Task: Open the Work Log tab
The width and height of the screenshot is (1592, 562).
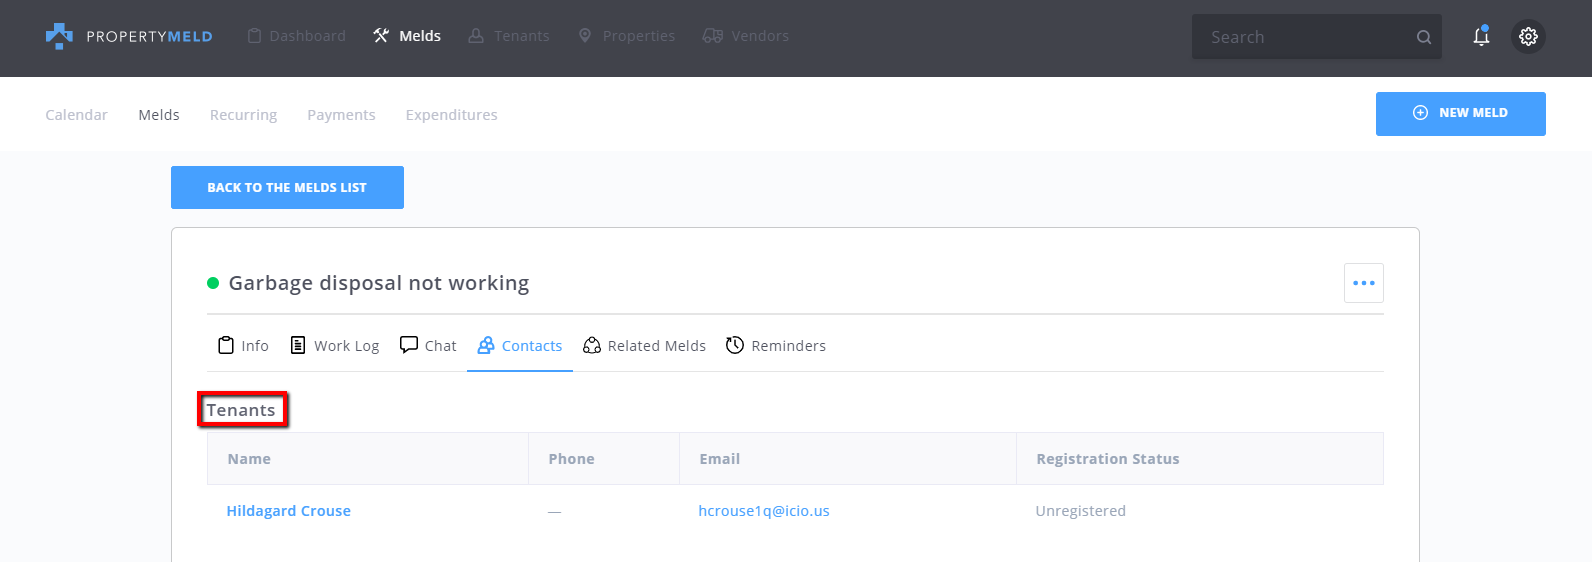Action: pos(335,345)
